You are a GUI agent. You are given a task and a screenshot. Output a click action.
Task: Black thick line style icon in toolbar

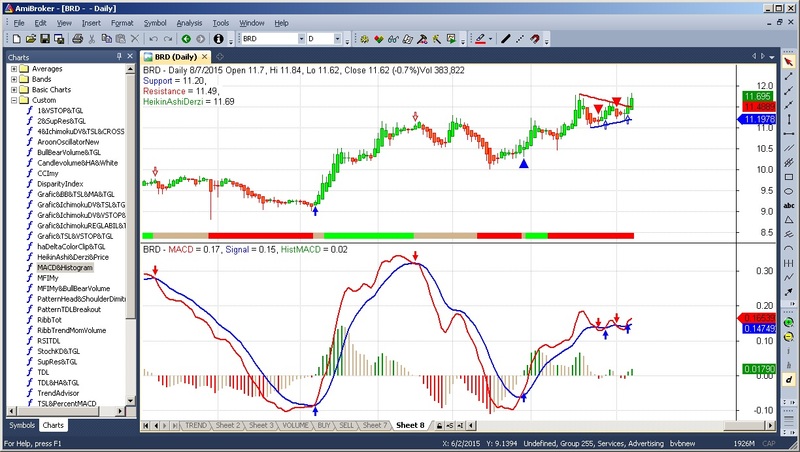pos(505,39)
